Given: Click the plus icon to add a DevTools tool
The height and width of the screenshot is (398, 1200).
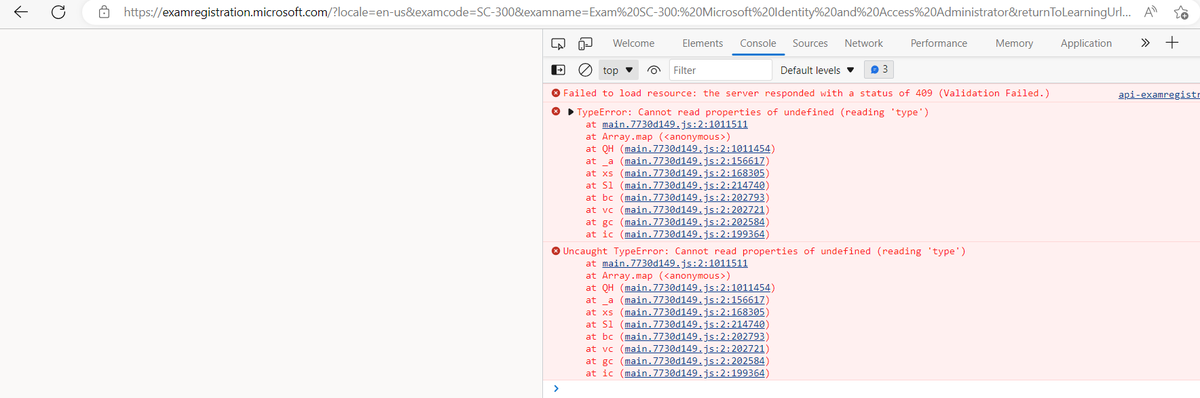Looking at the screenshot, I should 1173,43.
